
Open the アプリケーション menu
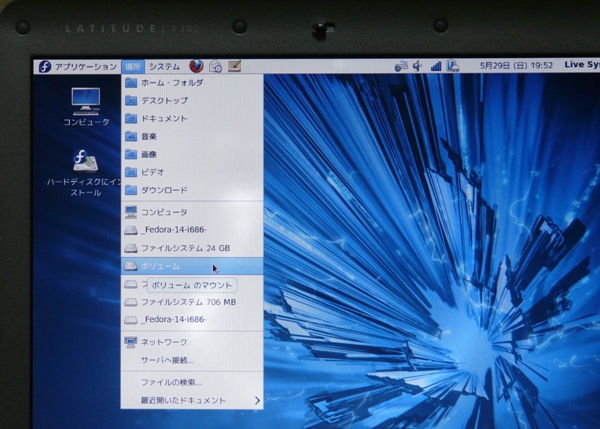click(x=78, y=66)
